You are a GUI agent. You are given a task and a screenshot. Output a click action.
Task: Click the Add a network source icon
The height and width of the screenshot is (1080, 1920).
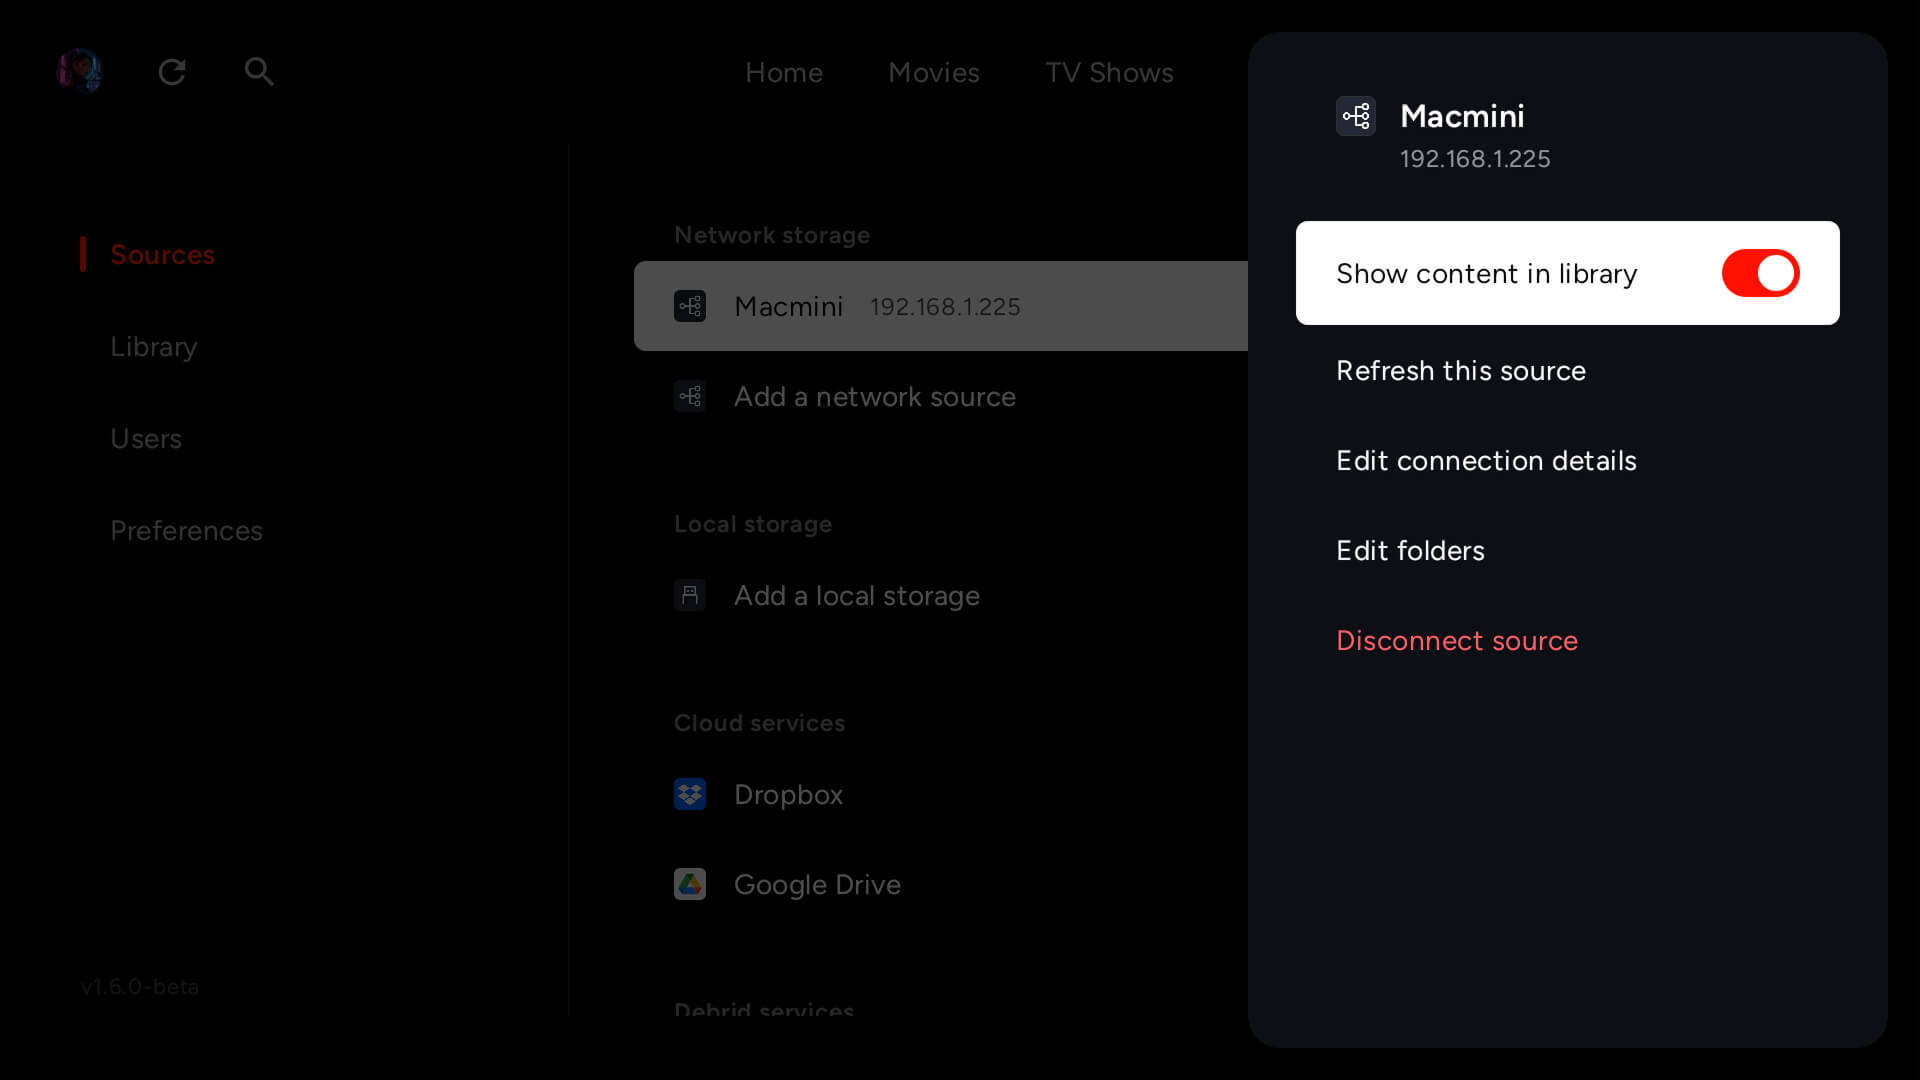pyautogui.click(x=690, y=396)
